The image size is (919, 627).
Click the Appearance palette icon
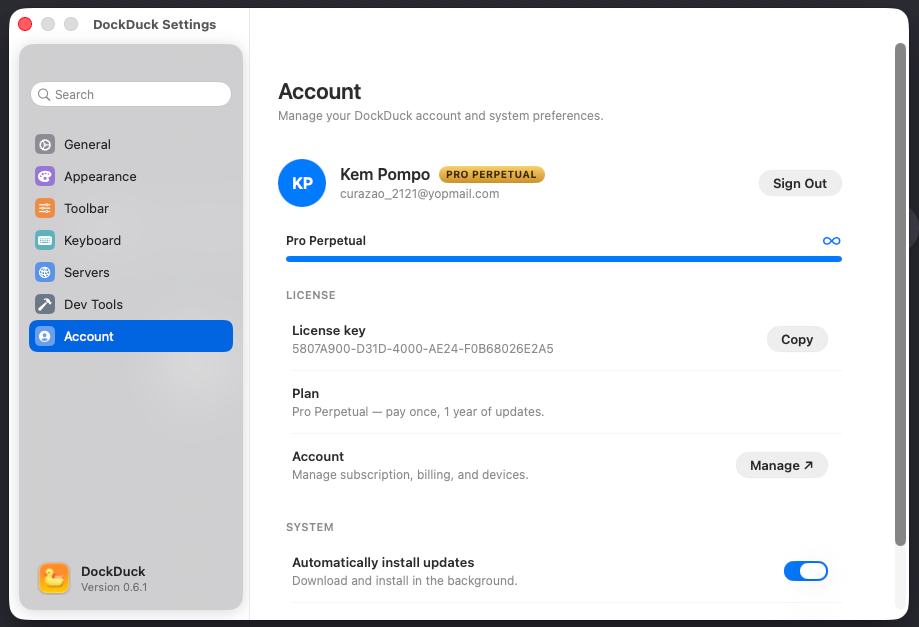45,176
